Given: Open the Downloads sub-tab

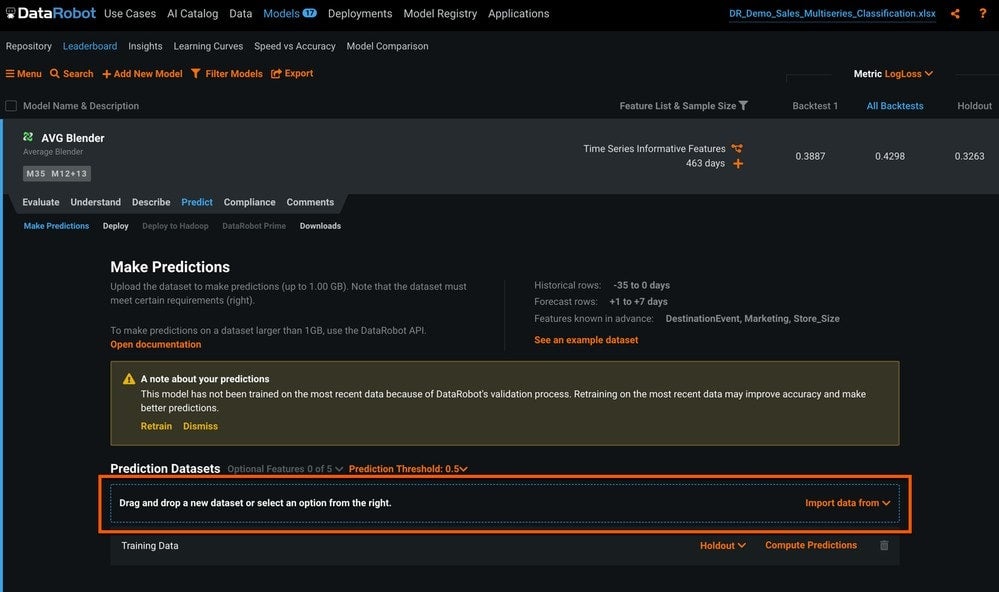Looking at the screenshot, I should pos(320,226).
